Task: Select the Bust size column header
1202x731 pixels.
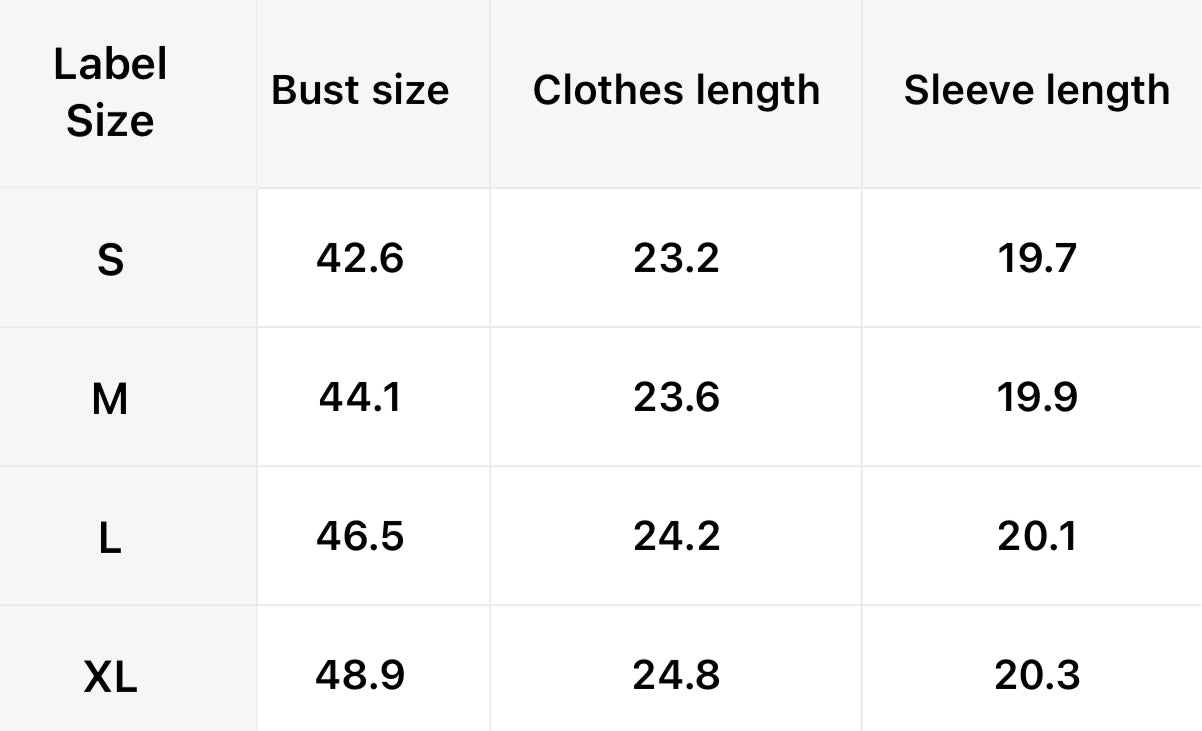Action: 360,90
